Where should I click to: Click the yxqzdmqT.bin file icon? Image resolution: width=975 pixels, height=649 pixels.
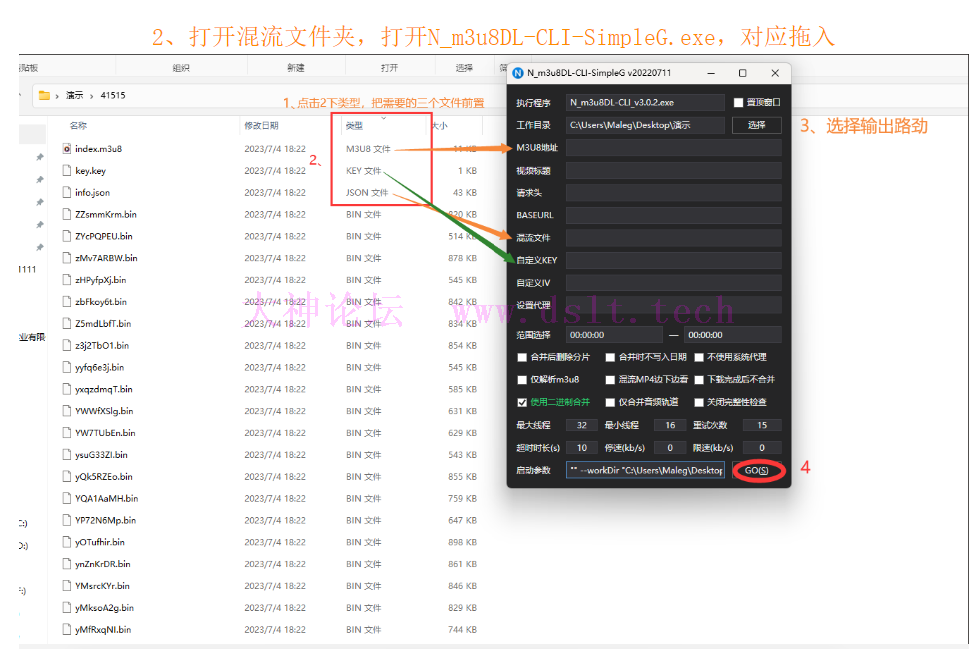tap(67, 389)
